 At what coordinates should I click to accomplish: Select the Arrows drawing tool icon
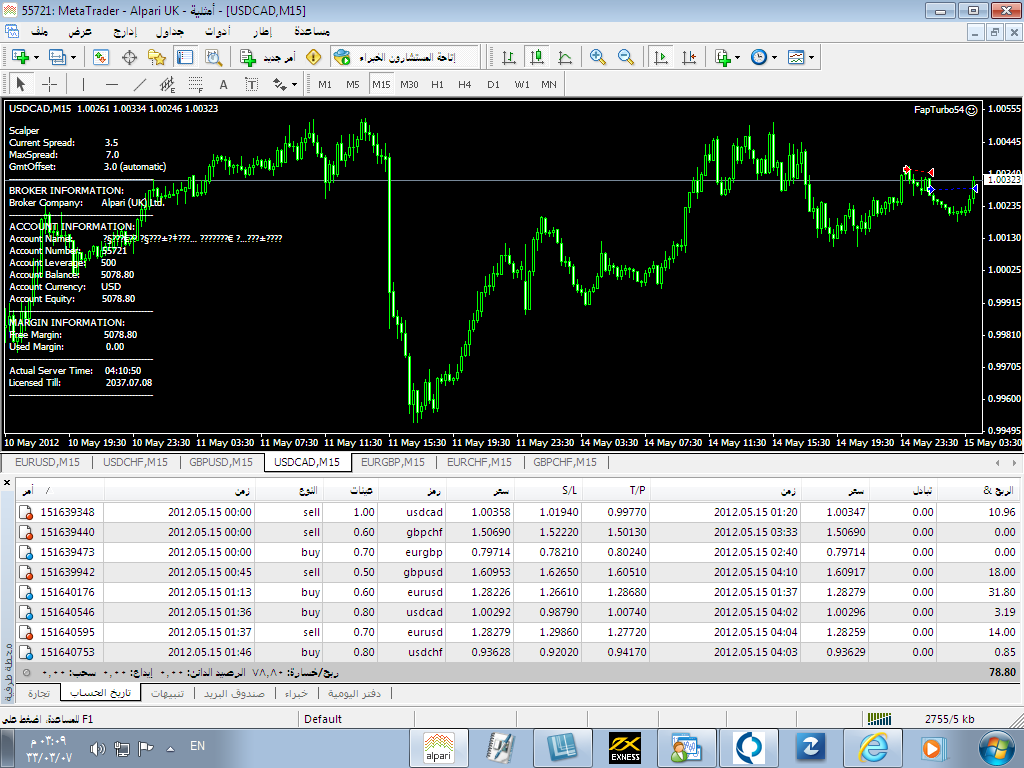280,84
